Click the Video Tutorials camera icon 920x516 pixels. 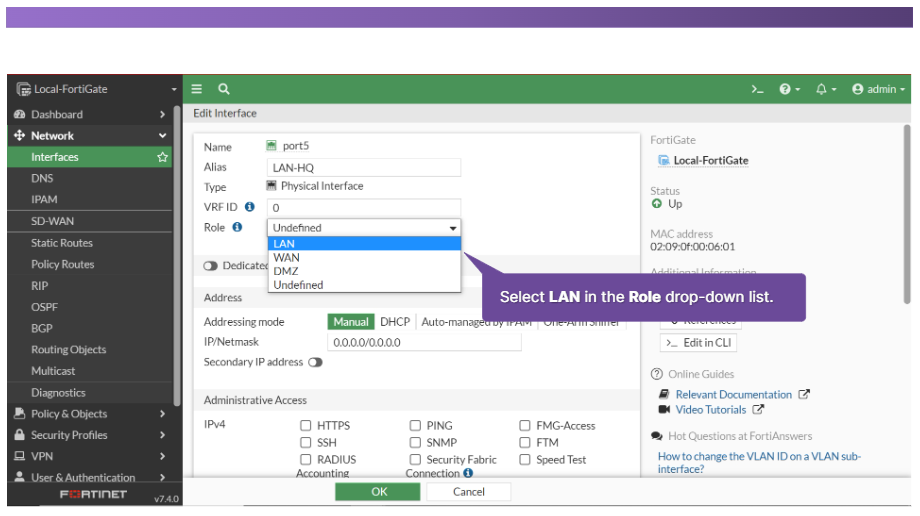(x=664, y=410)
